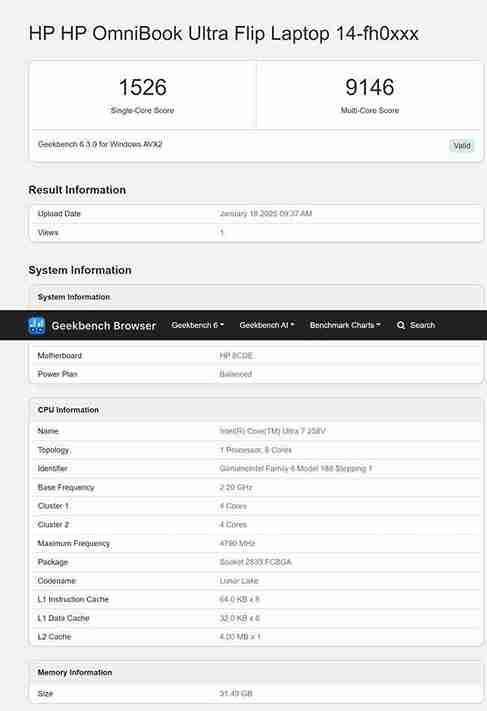Click the Balanced power plan value
The width and height of the screenshot is (487, 711).
tap(236, 374)
